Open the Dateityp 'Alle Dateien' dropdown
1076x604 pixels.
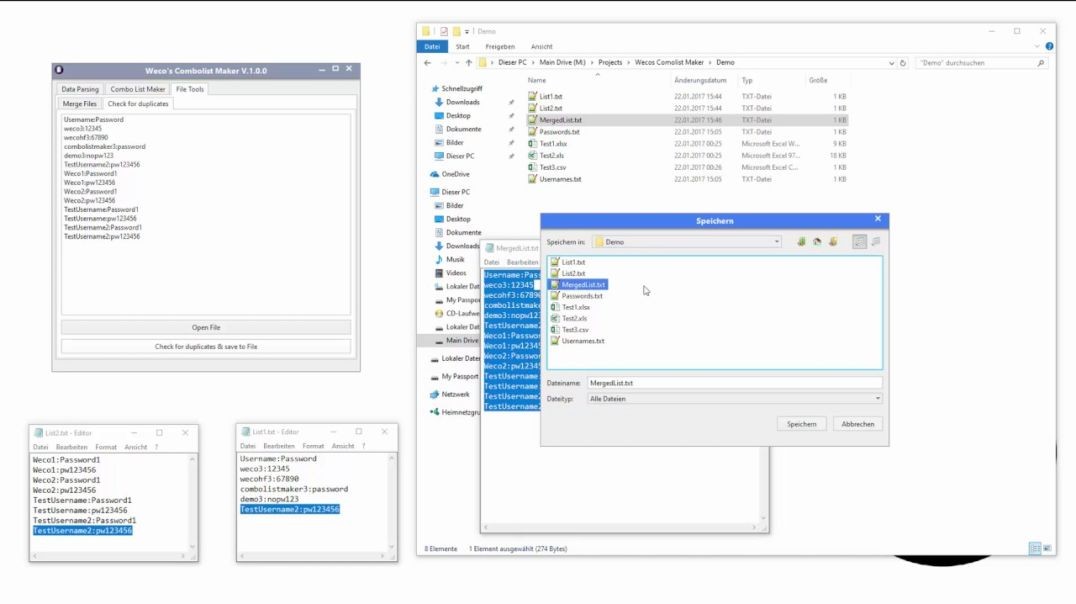734,398
